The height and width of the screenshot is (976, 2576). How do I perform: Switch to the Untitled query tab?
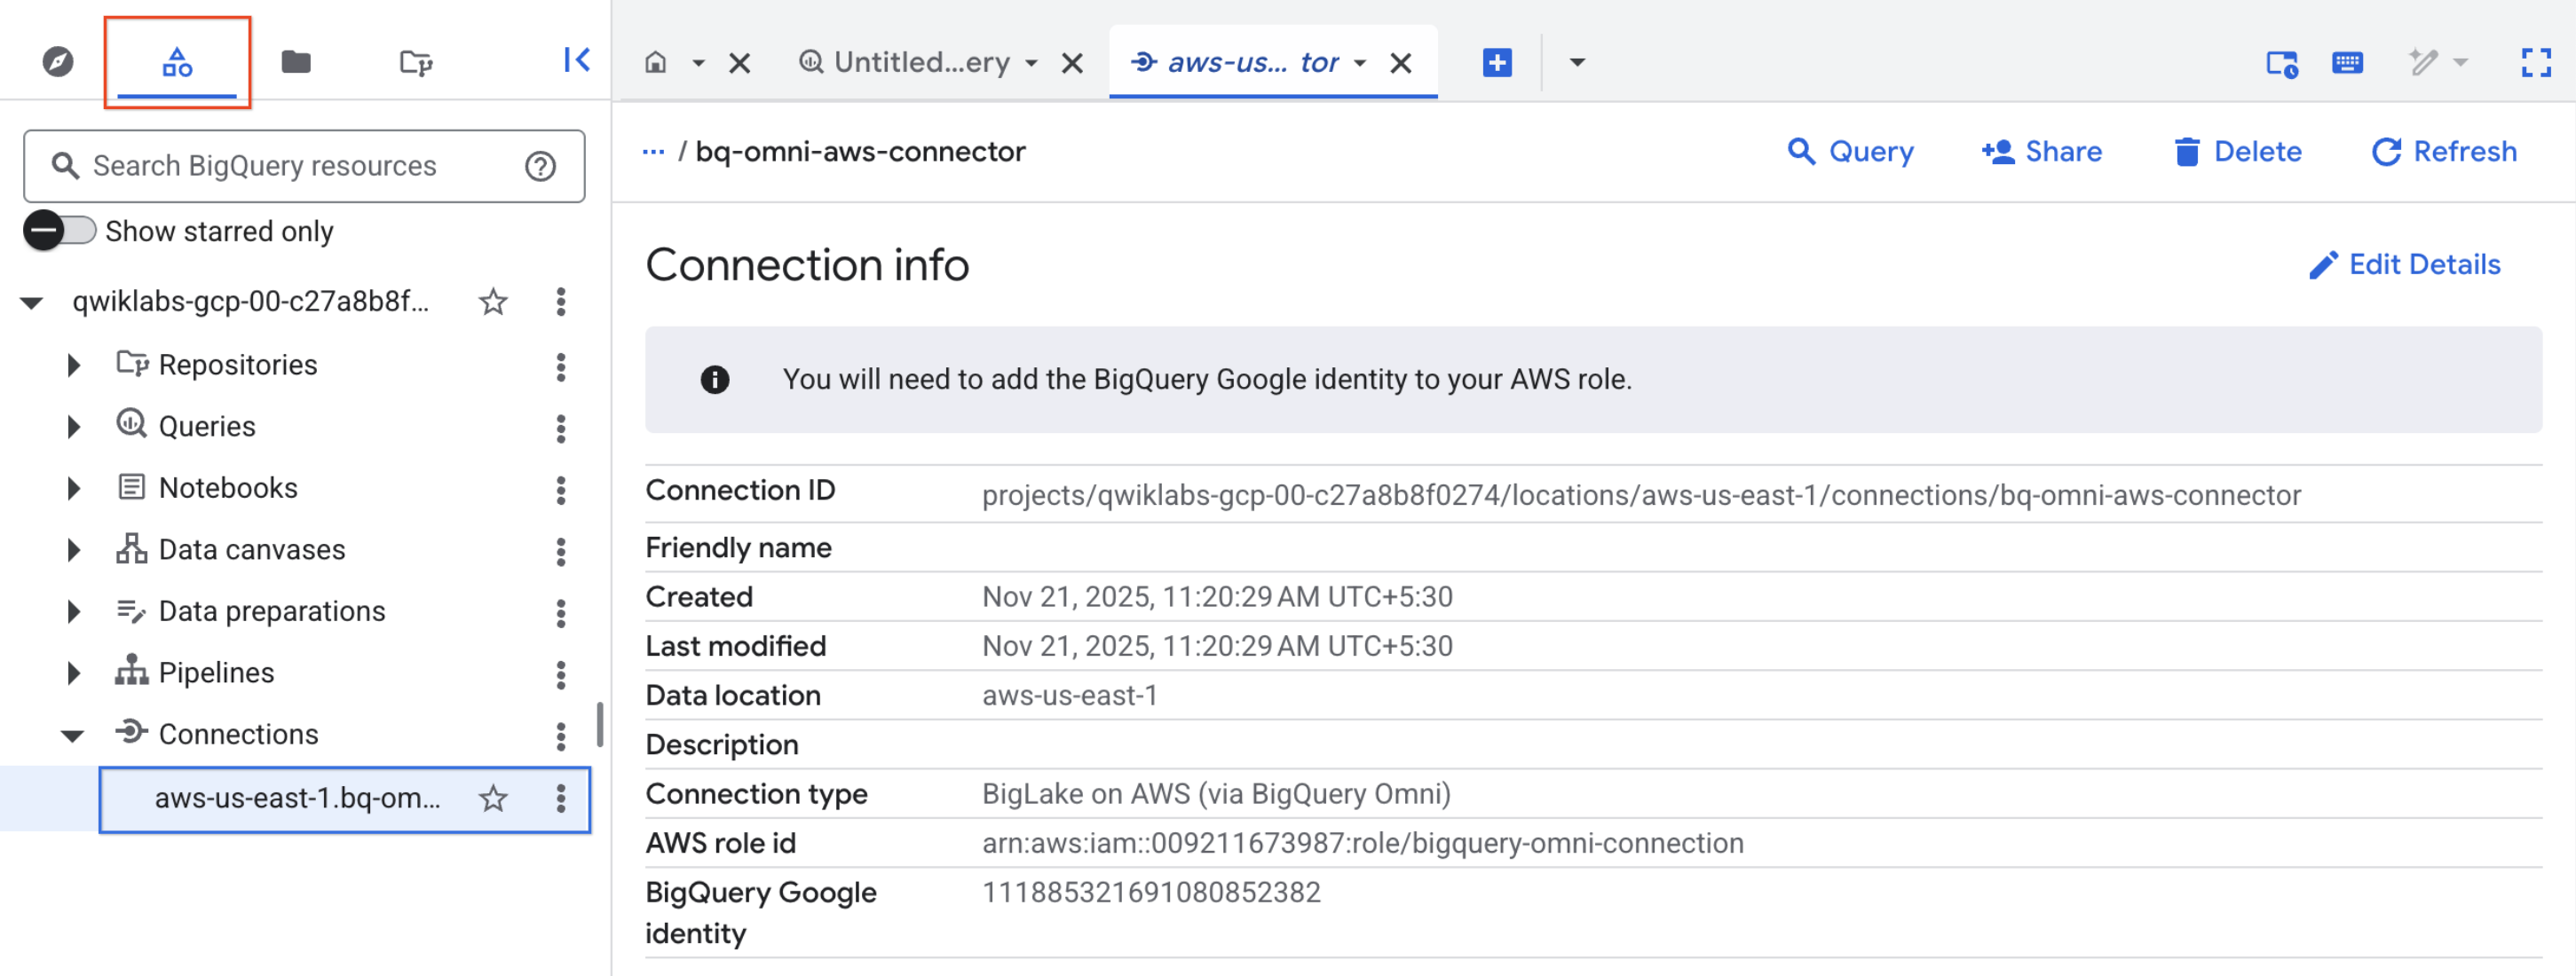coord(918,62)
